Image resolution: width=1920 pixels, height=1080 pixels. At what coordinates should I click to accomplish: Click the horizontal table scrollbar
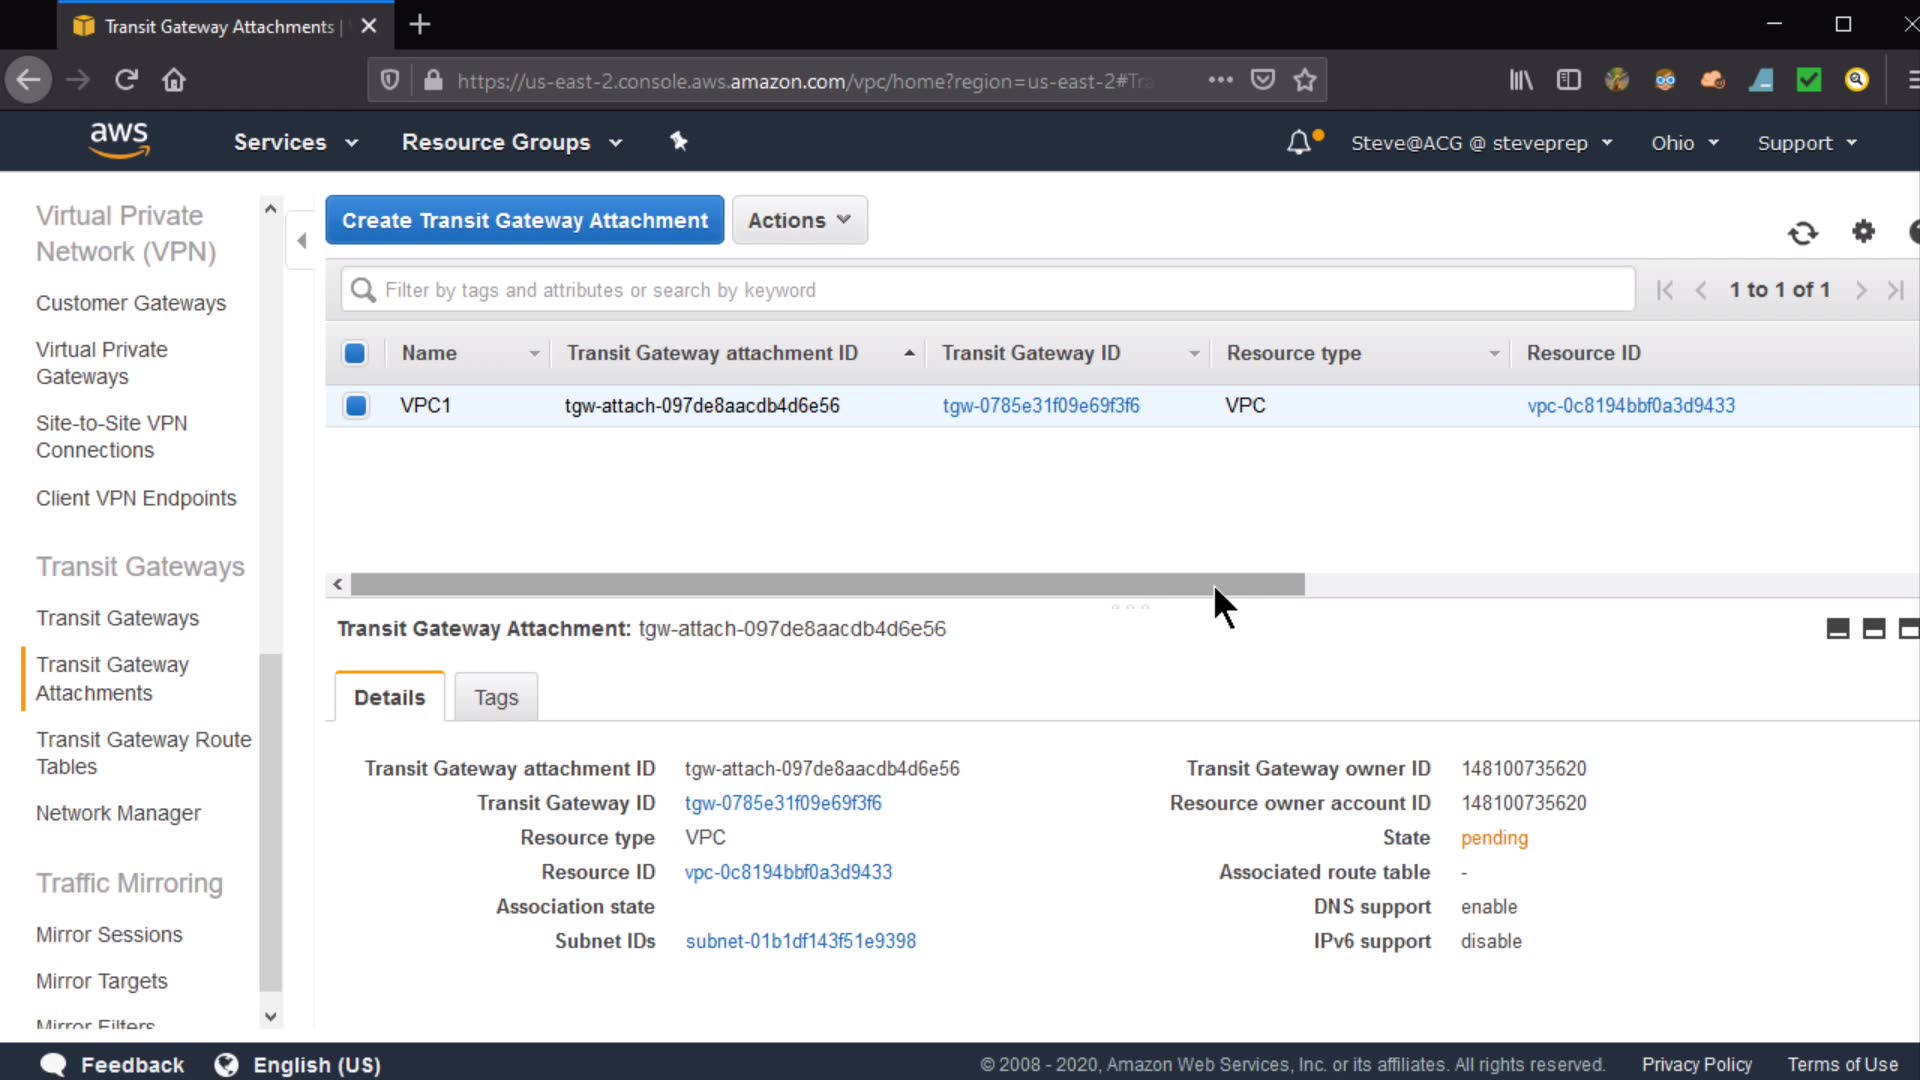[x=827, y=584]
